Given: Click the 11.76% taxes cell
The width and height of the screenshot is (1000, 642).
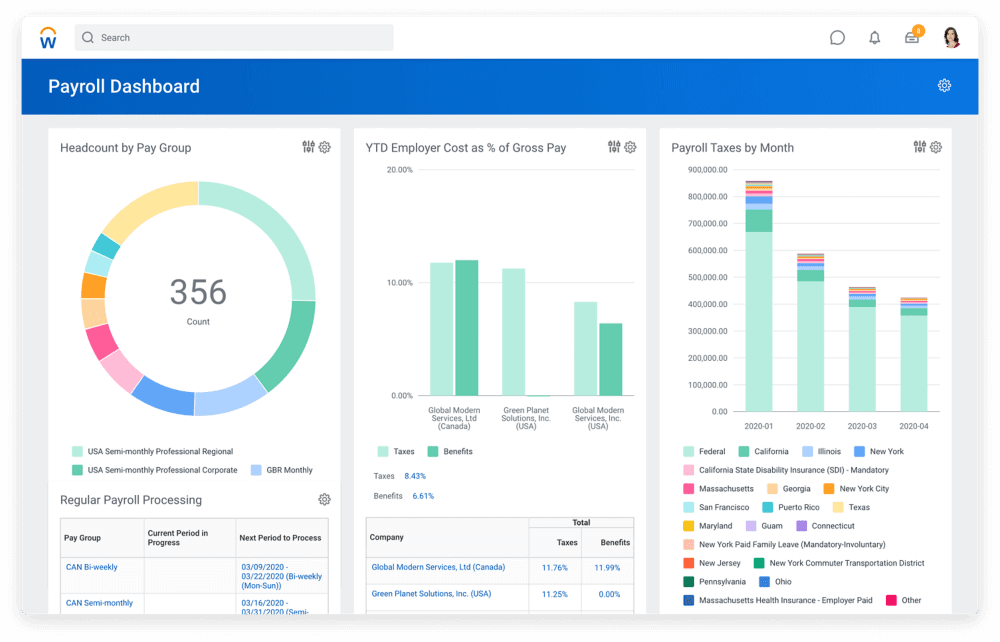Looking at the screenshot, I should coord(554,567).
